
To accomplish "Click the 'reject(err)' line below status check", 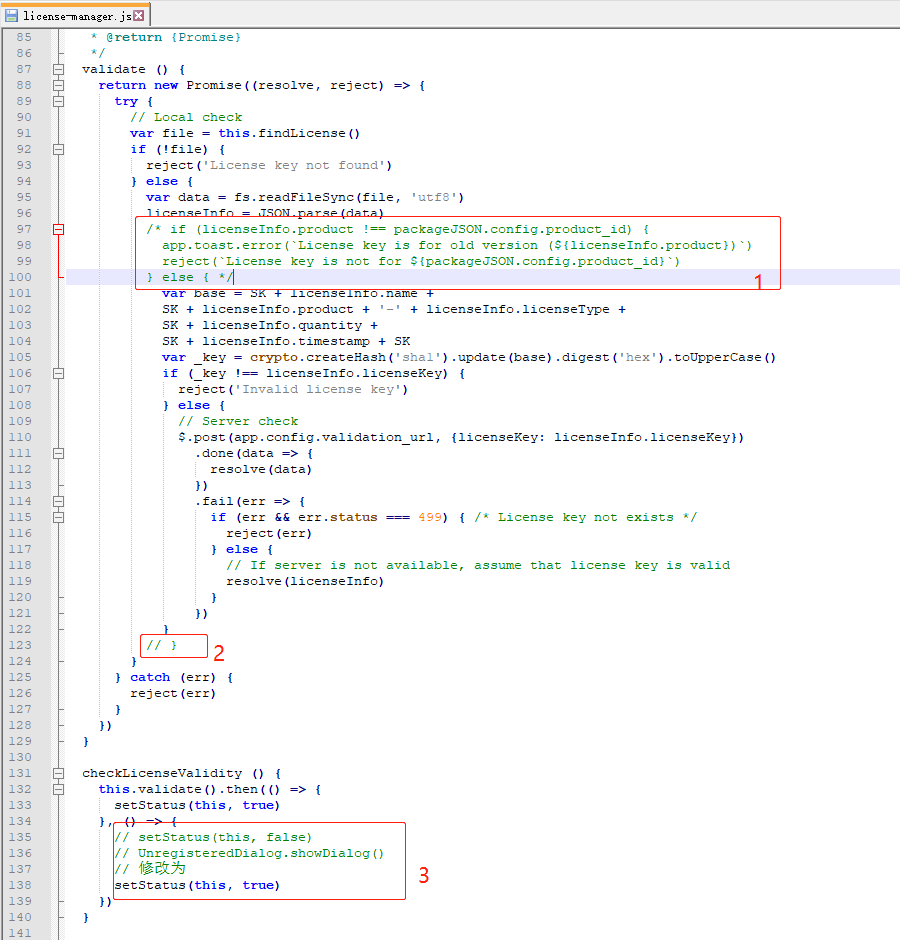I will click(269, 534).
